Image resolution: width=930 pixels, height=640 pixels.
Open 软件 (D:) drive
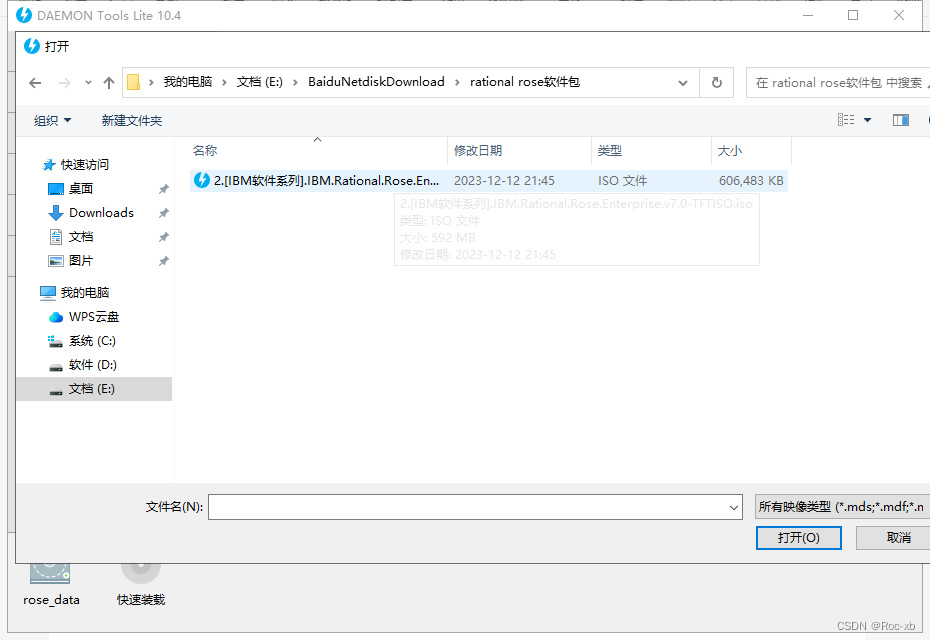[93, 364]
